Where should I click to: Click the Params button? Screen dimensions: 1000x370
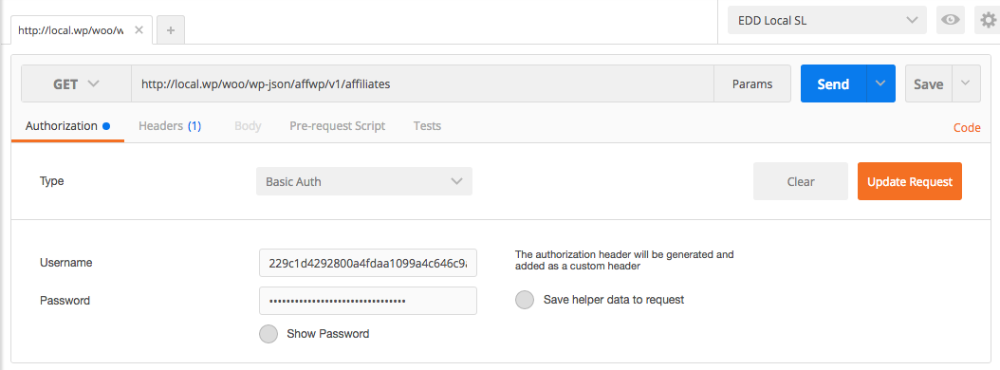(752, 84)
